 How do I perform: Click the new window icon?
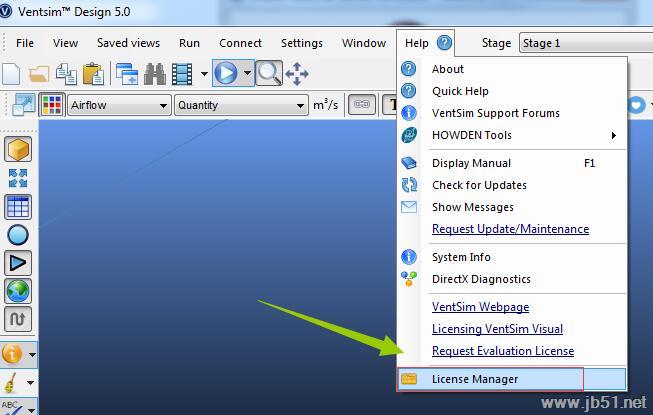click(x=127, y=74)
